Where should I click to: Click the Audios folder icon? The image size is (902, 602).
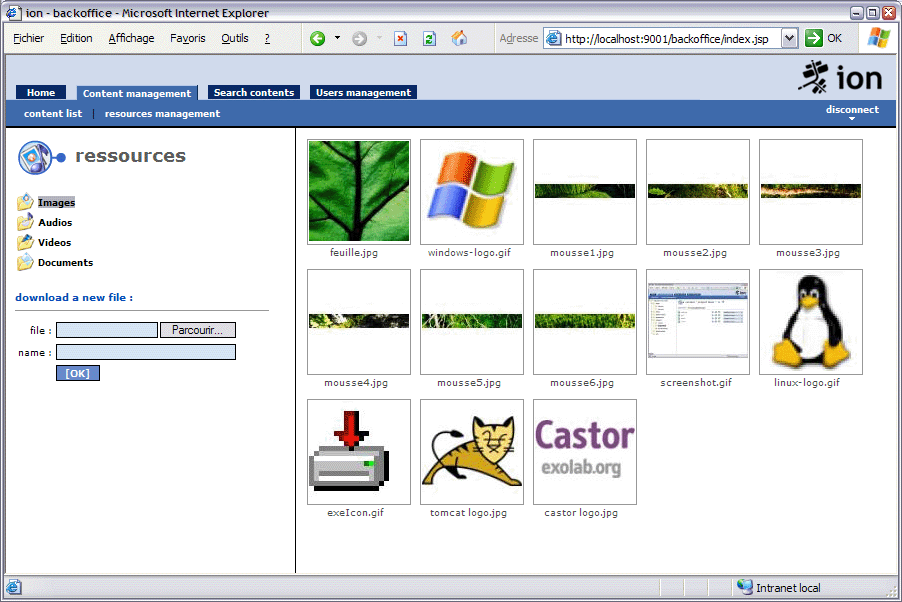coord(25,222)
